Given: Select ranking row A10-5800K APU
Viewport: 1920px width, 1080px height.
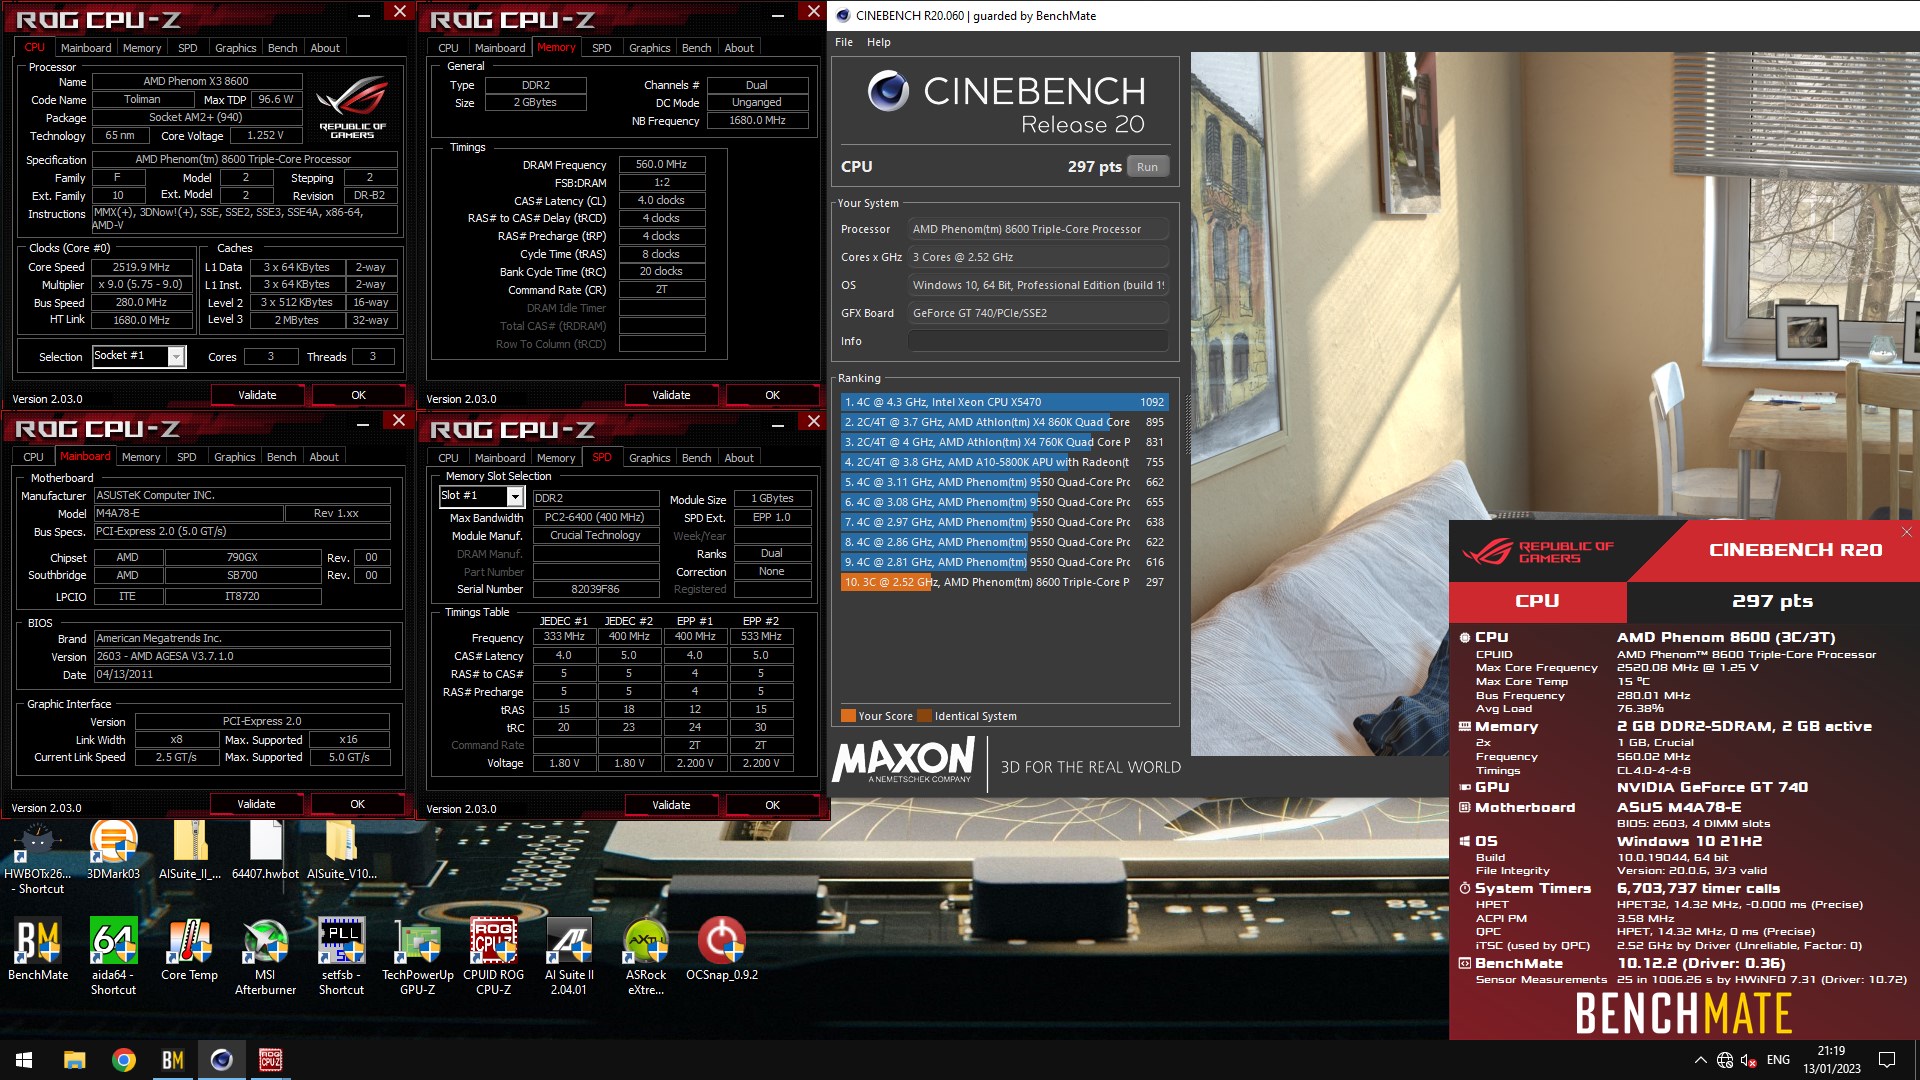Looking at the screenshot, I should click(x=1003, y=462).
